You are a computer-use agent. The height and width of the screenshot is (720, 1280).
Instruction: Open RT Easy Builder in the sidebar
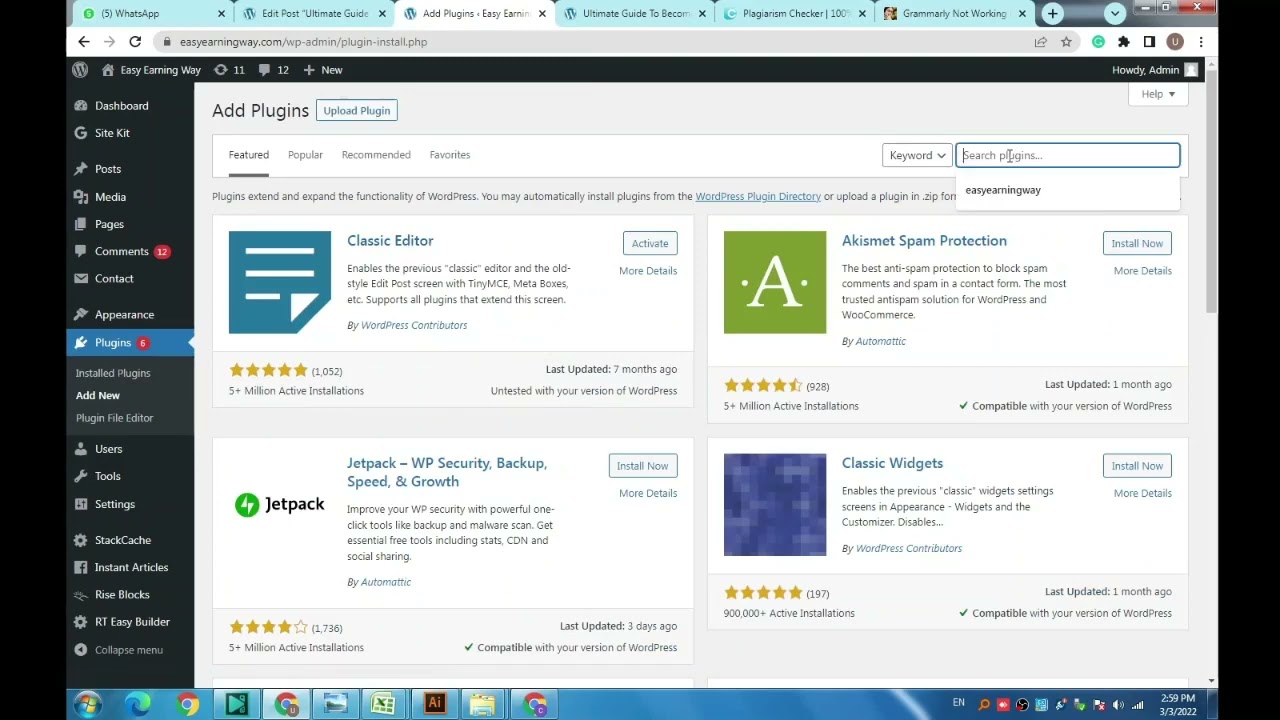point(132,622)
